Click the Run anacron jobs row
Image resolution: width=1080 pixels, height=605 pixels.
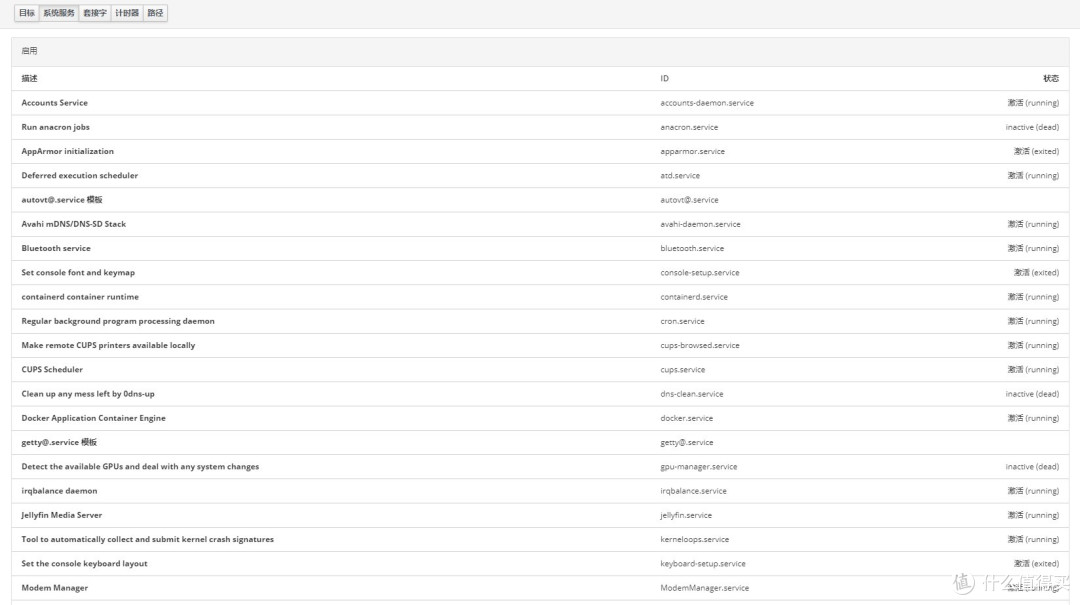point(56,127)
